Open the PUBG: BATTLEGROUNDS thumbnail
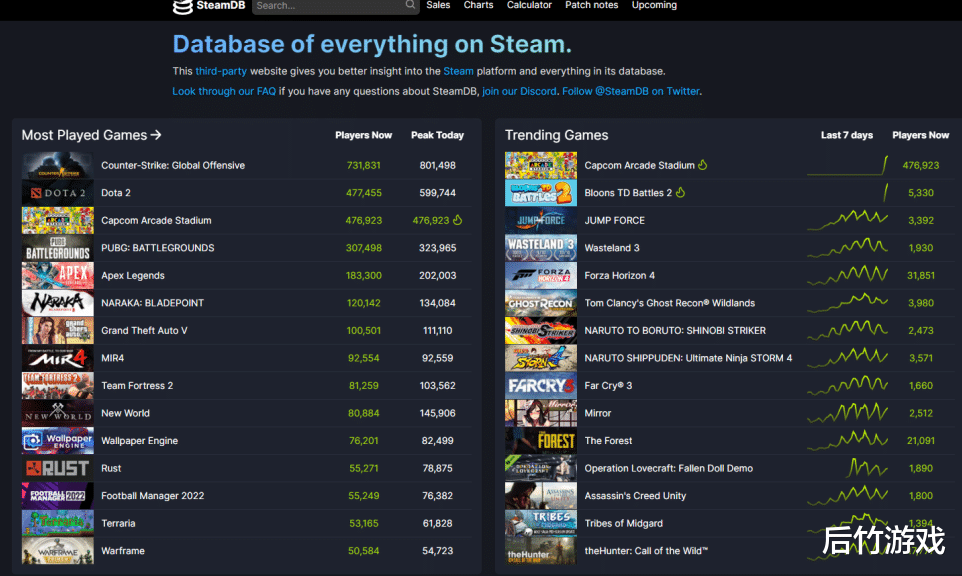Viewport: 962px width, 576px height. [x=58, y=248]
